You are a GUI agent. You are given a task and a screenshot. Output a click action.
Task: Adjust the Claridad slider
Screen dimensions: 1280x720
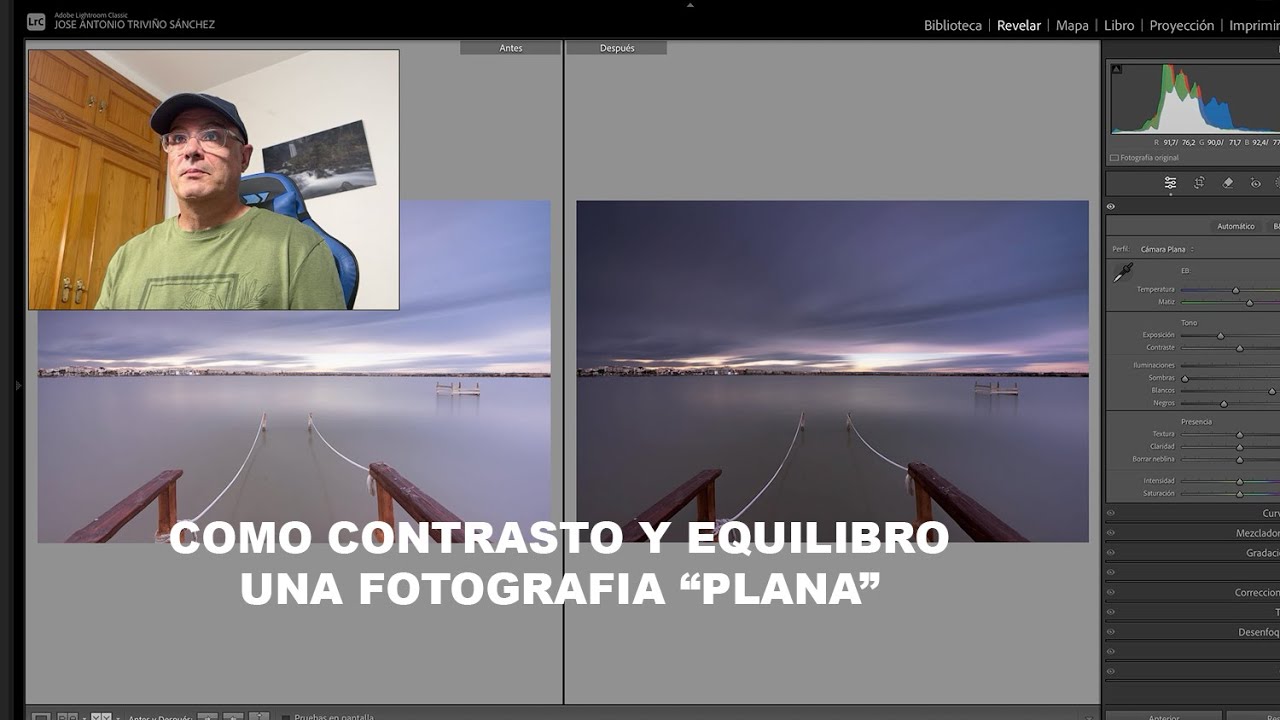click(x=1239, y=447)
